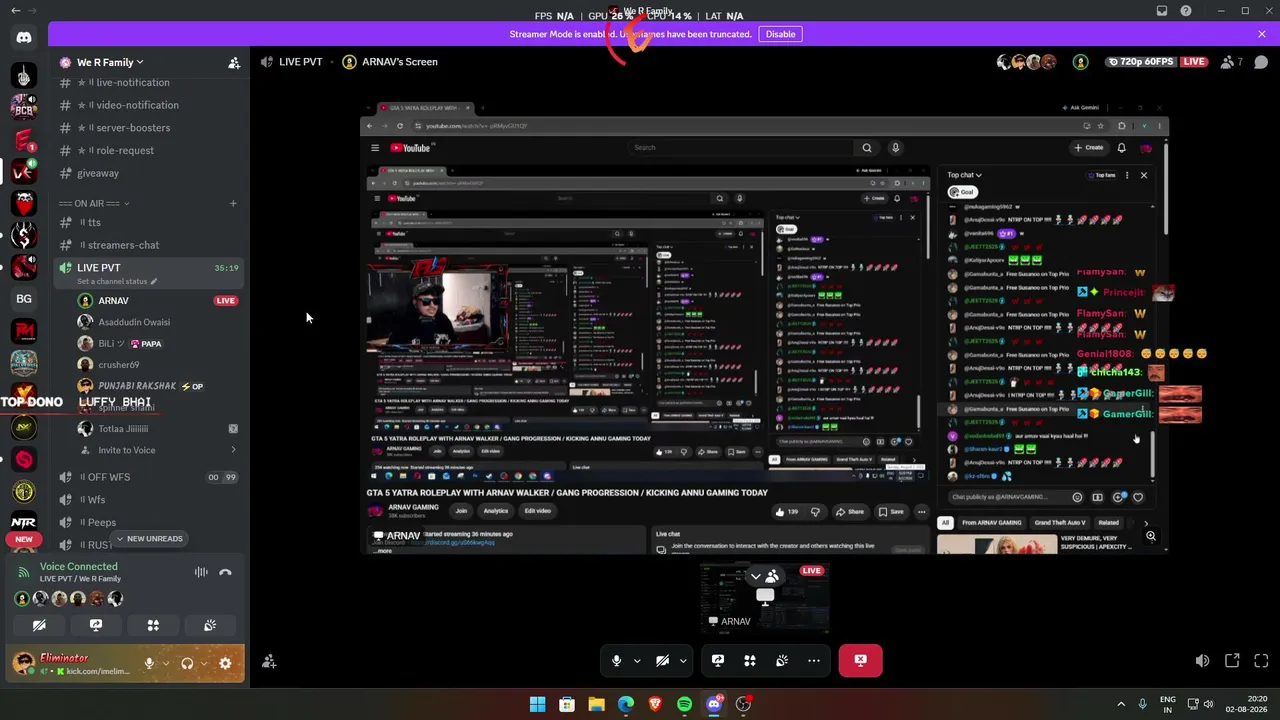Toggle noise suppression in the voice panel
Screen dimensions: 1280x720
coord(201,572)
